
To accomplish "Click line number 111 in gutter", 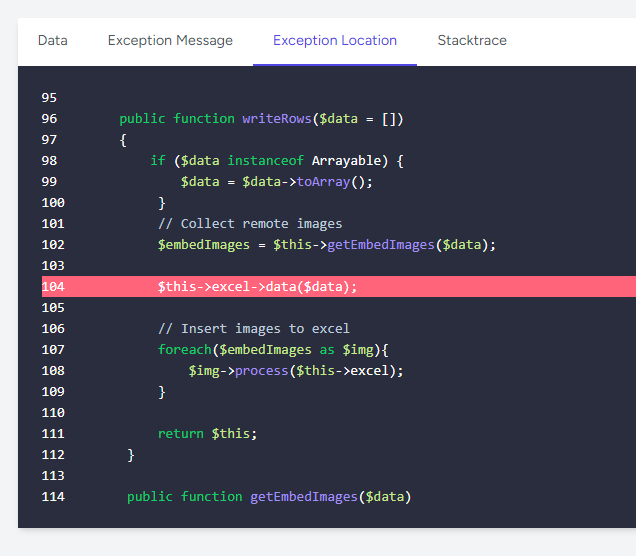I will pyautogui.click(x=53, y=434).
